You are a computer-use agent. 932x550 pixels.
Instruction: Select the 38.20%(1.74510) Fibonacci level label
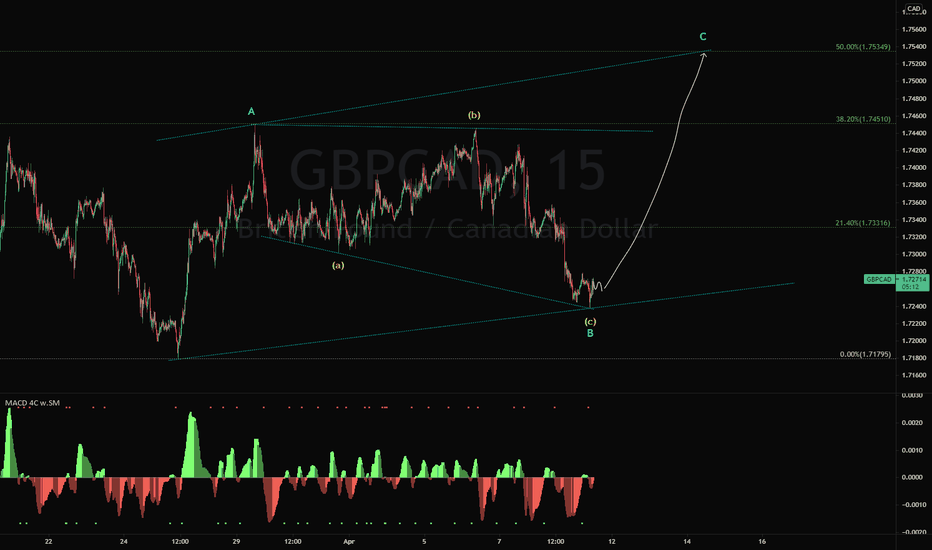pyautogui.click(x=863, y=119)
